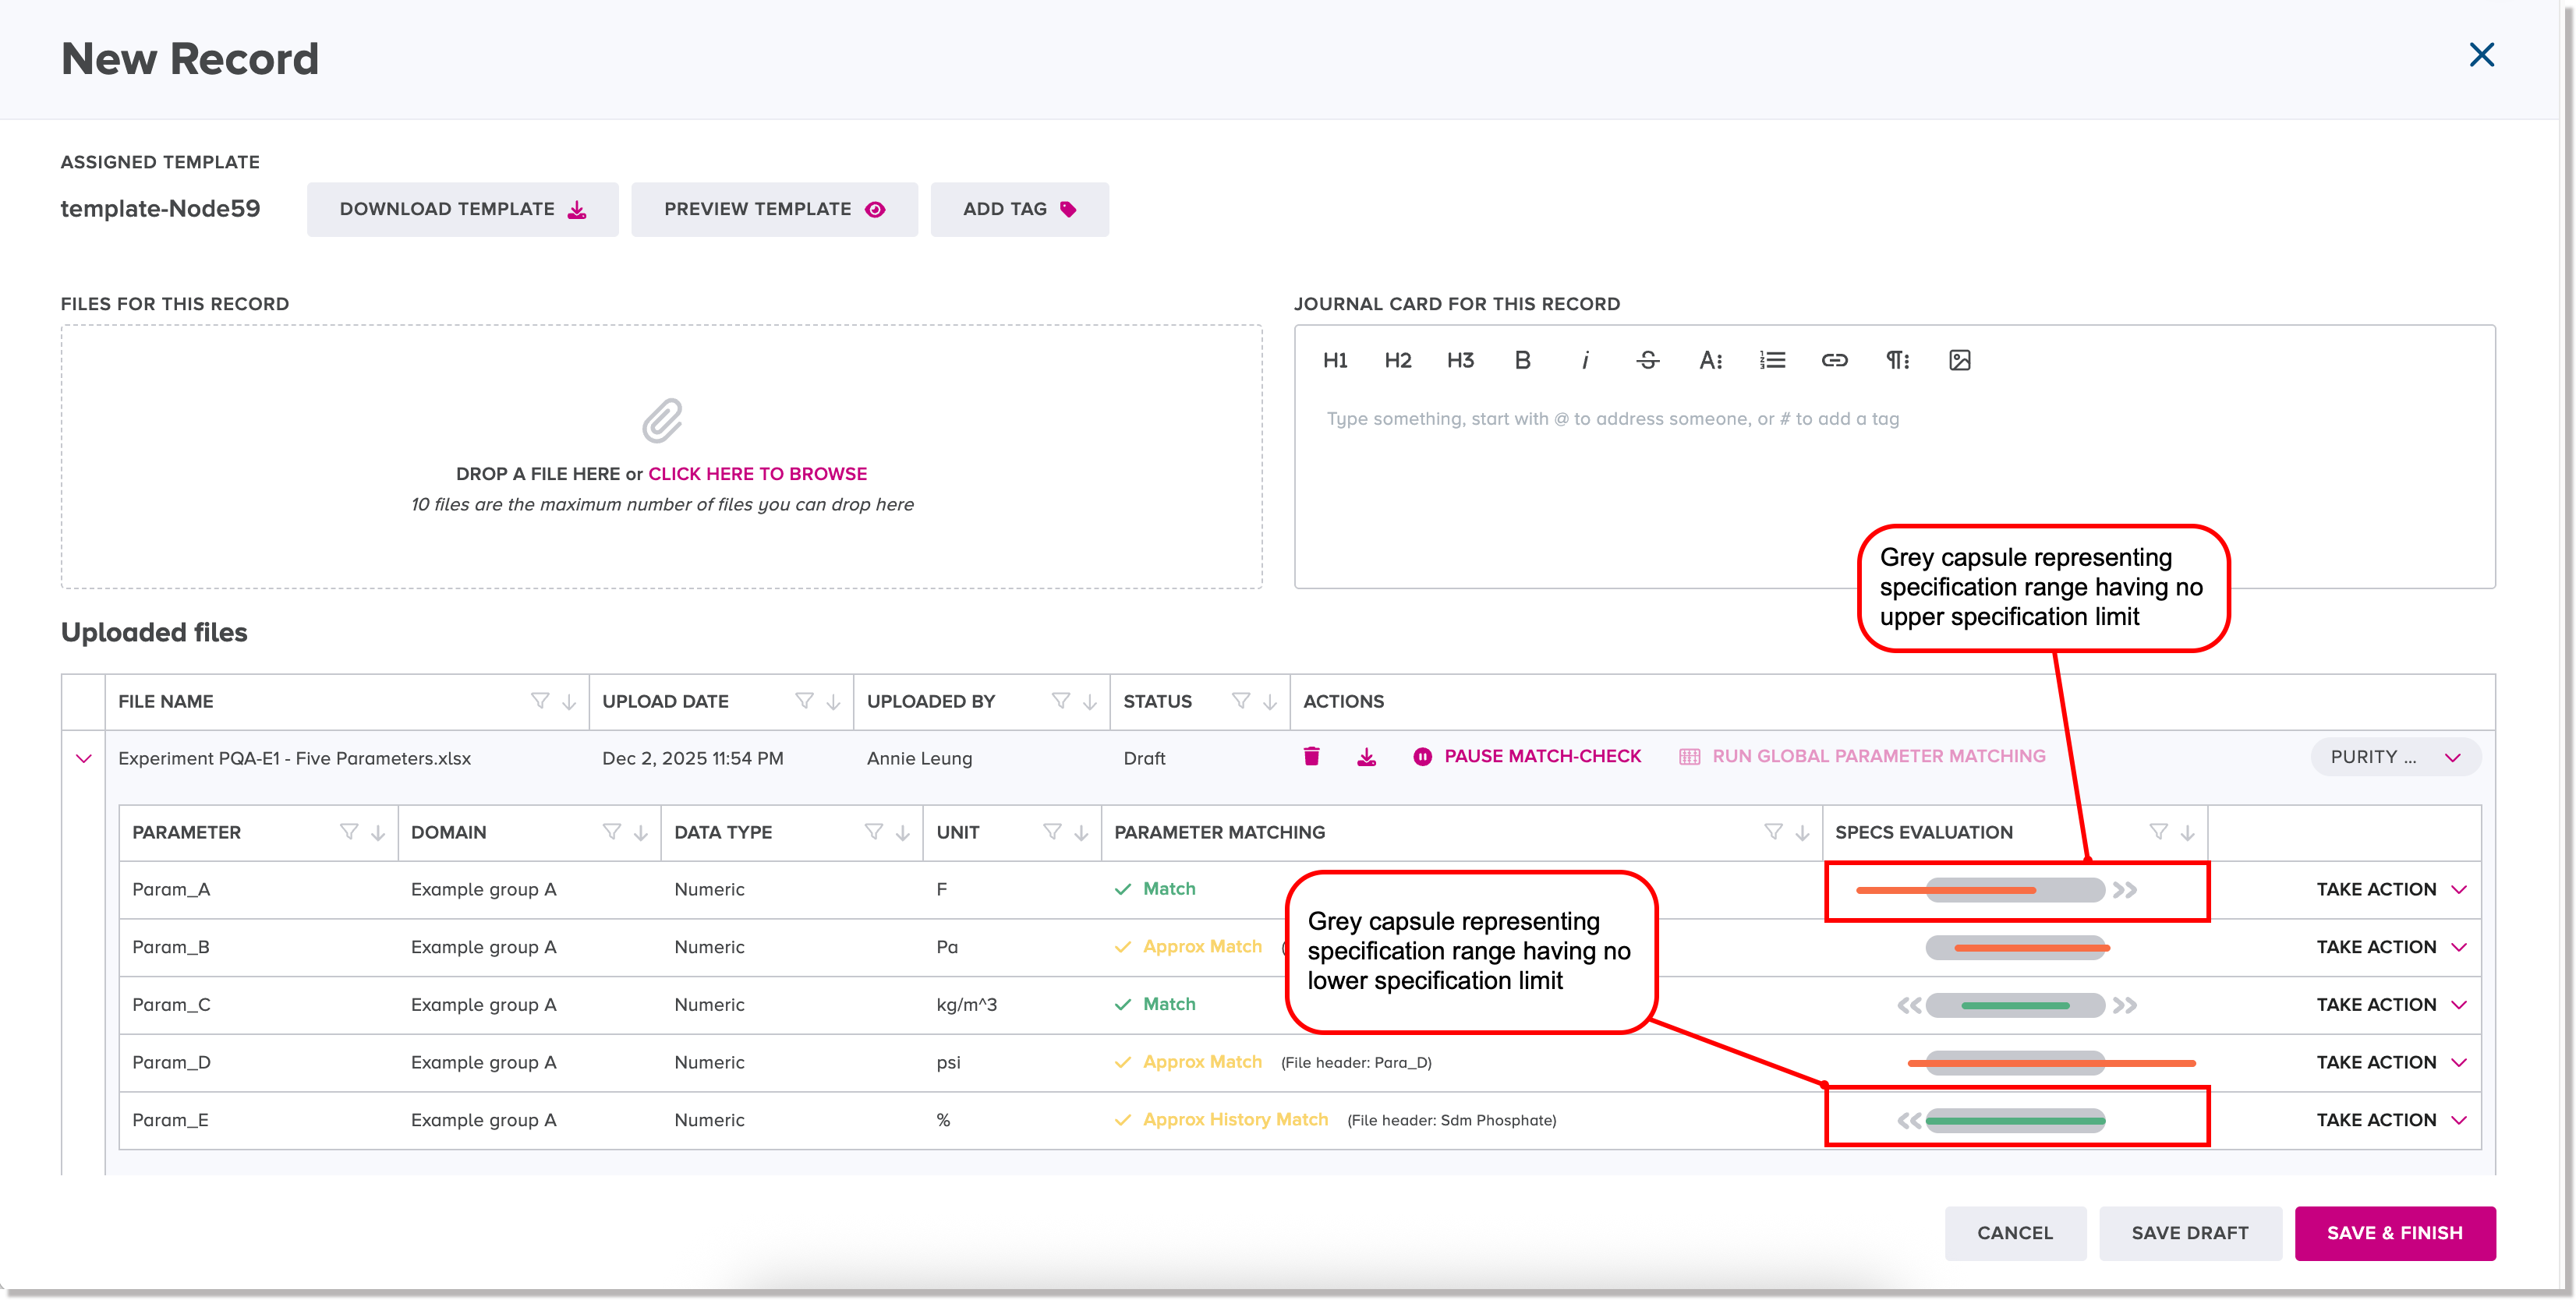Apply H1 heading style
The image size is (2576, 1300).
click(x=1334, y=360)
